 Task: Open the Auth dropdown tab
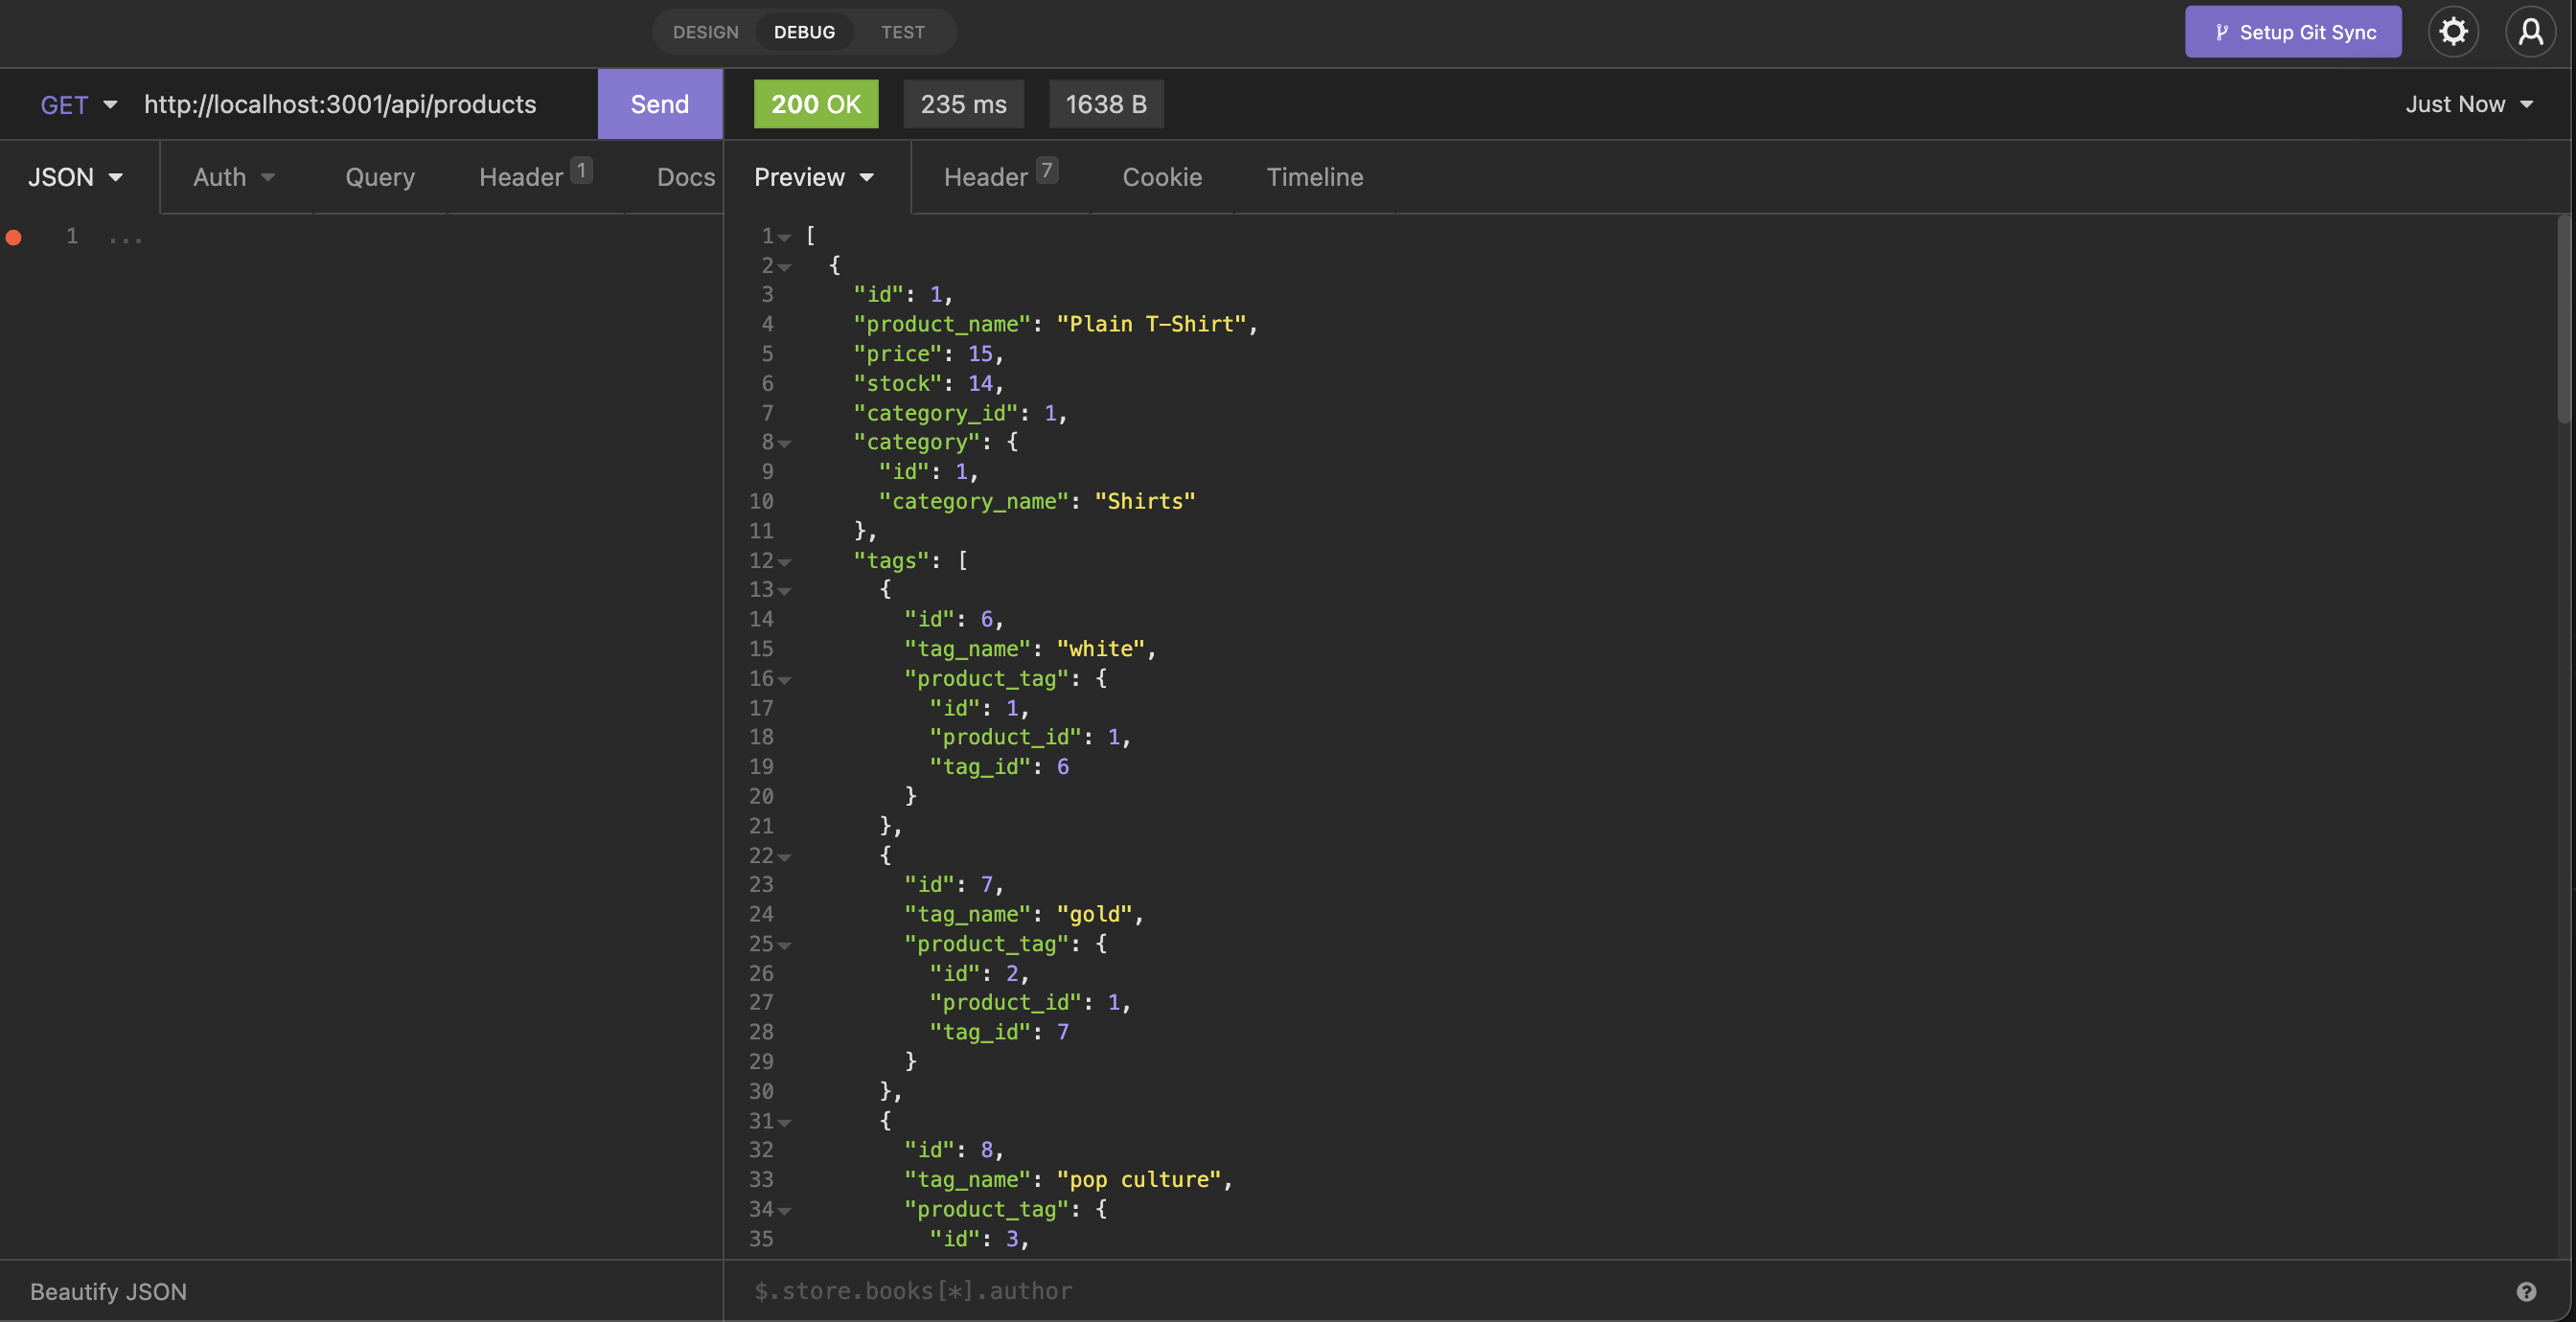[234, 177]
